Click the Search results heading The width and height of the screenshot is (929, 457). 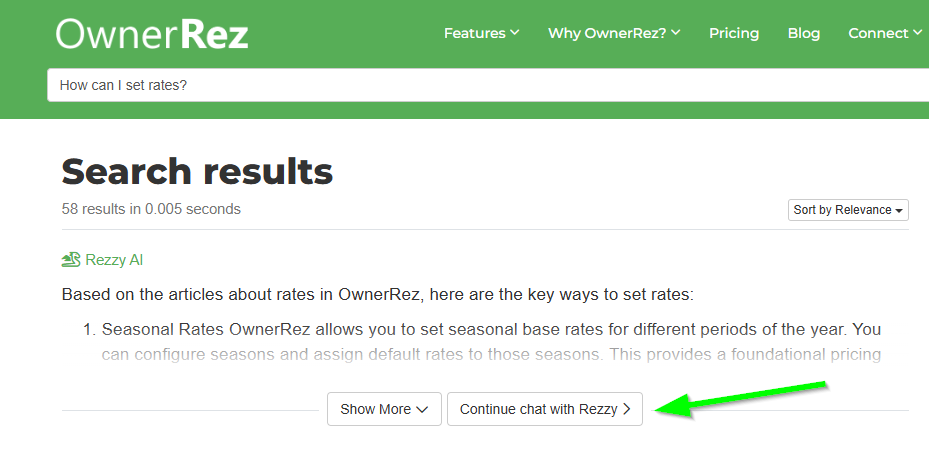pyautogui.click(x=197, y=171)
